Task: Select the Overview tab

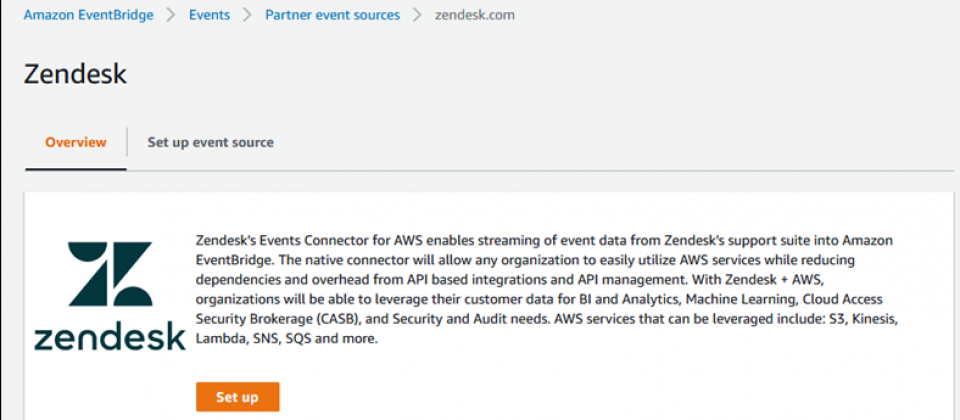Action: tap(76, 143)
